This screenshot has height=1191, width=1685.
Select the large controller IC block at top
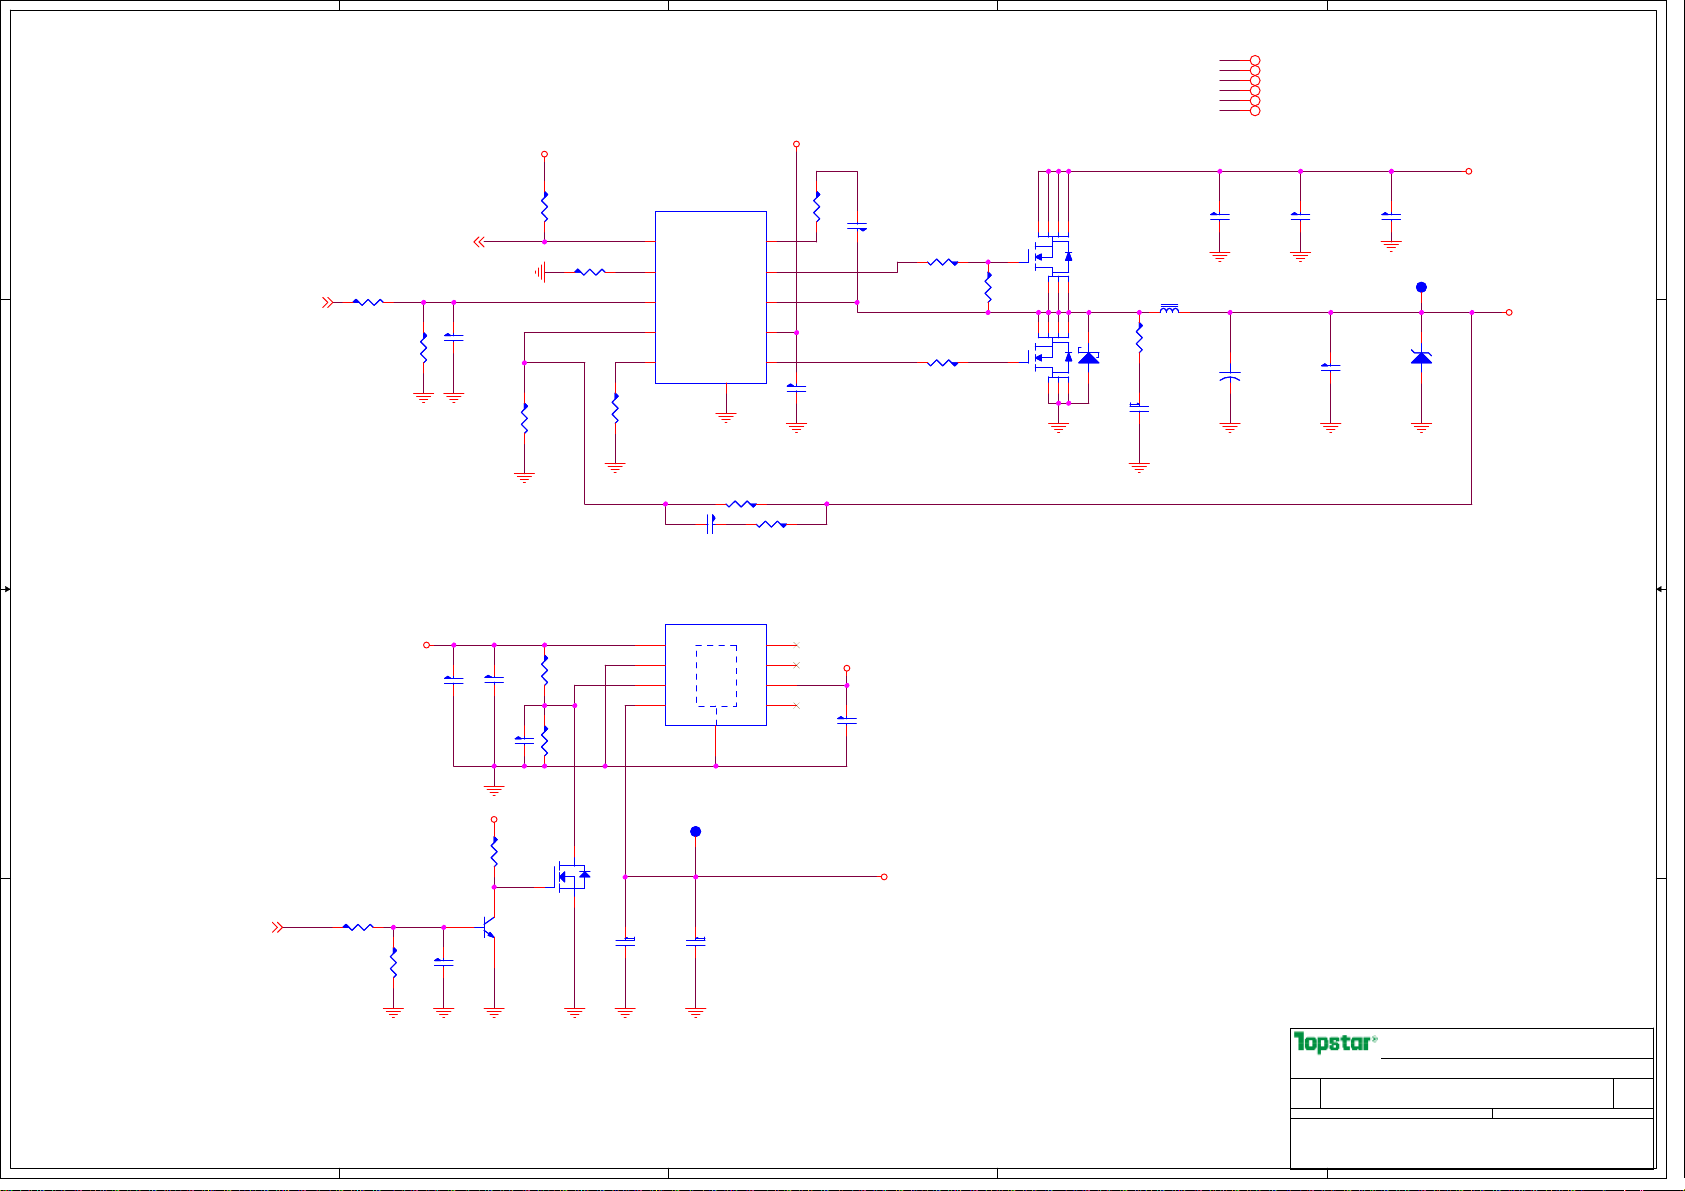tap(711, 297)
